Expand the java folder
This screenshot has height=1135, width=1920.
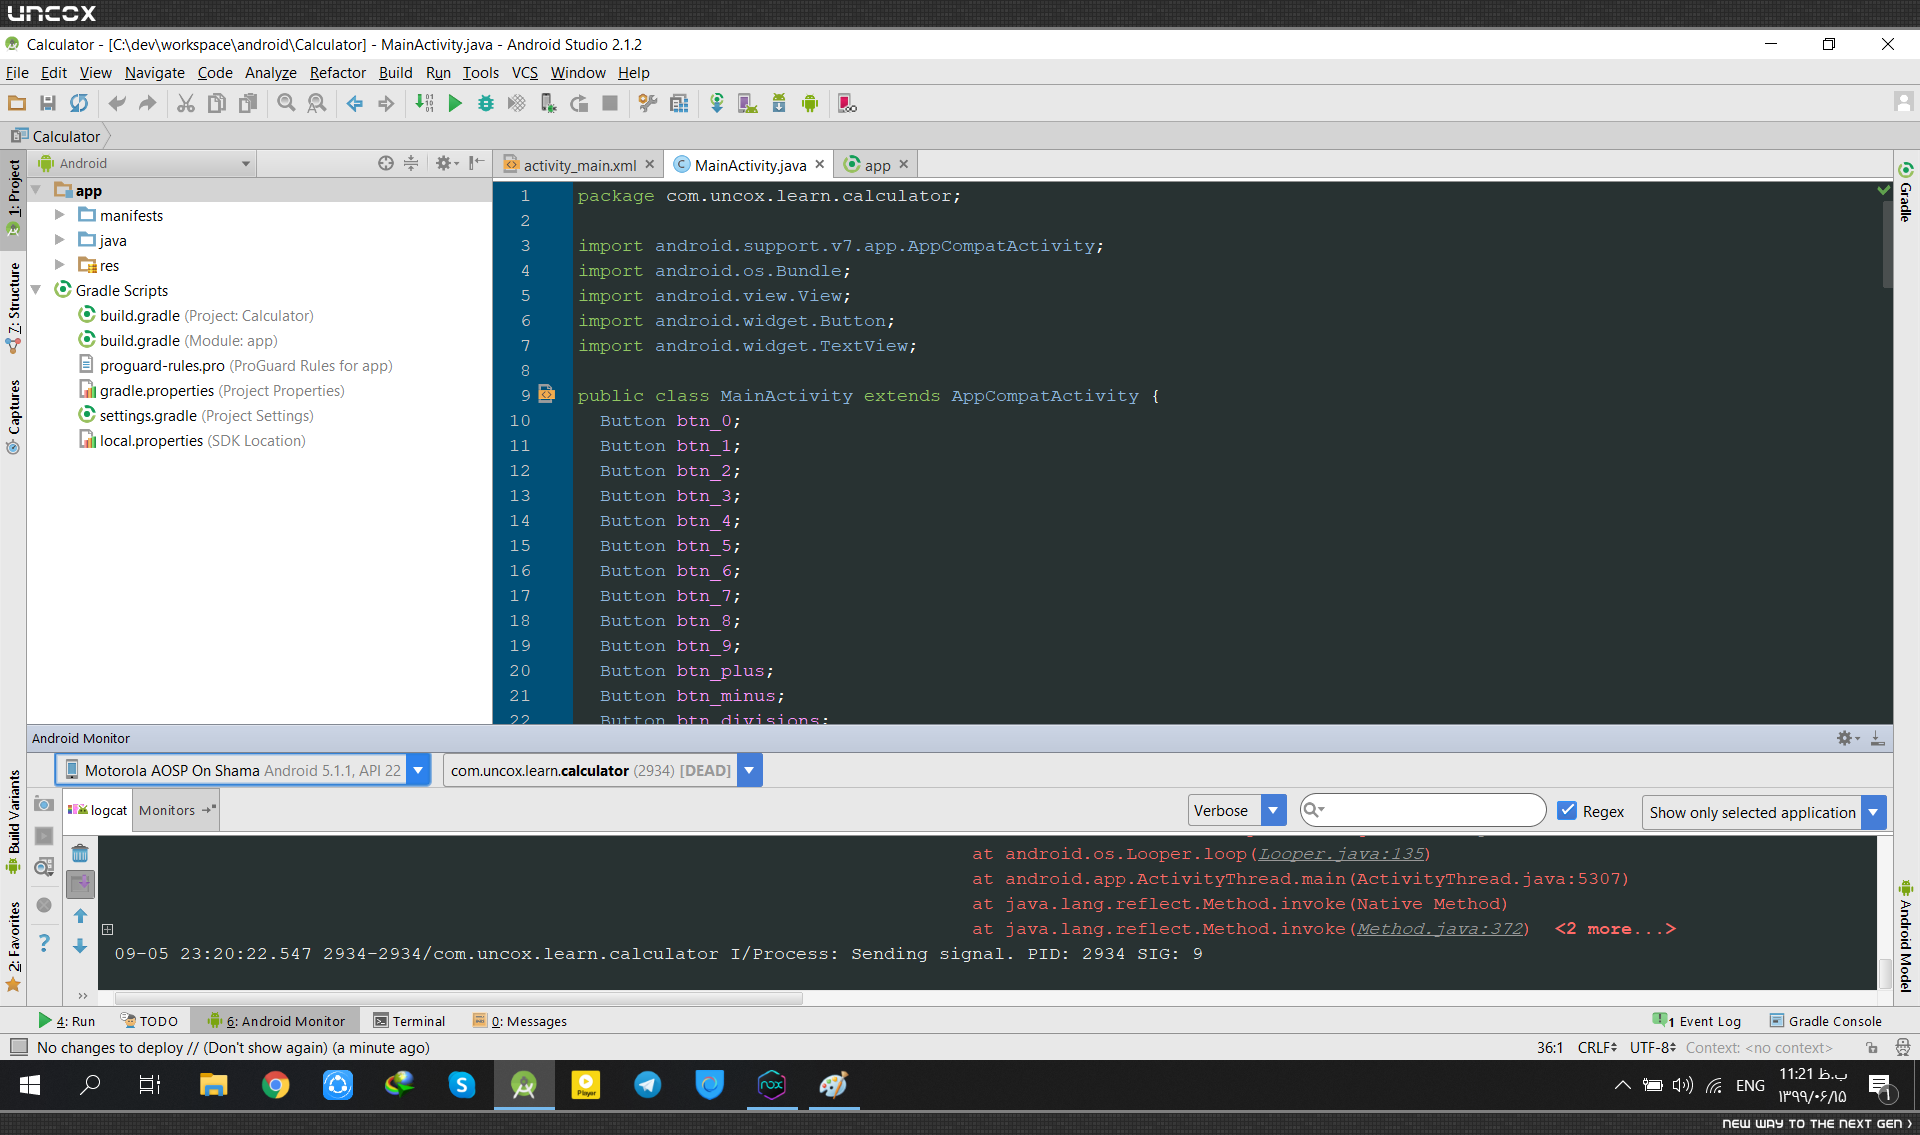coord(59,240)
